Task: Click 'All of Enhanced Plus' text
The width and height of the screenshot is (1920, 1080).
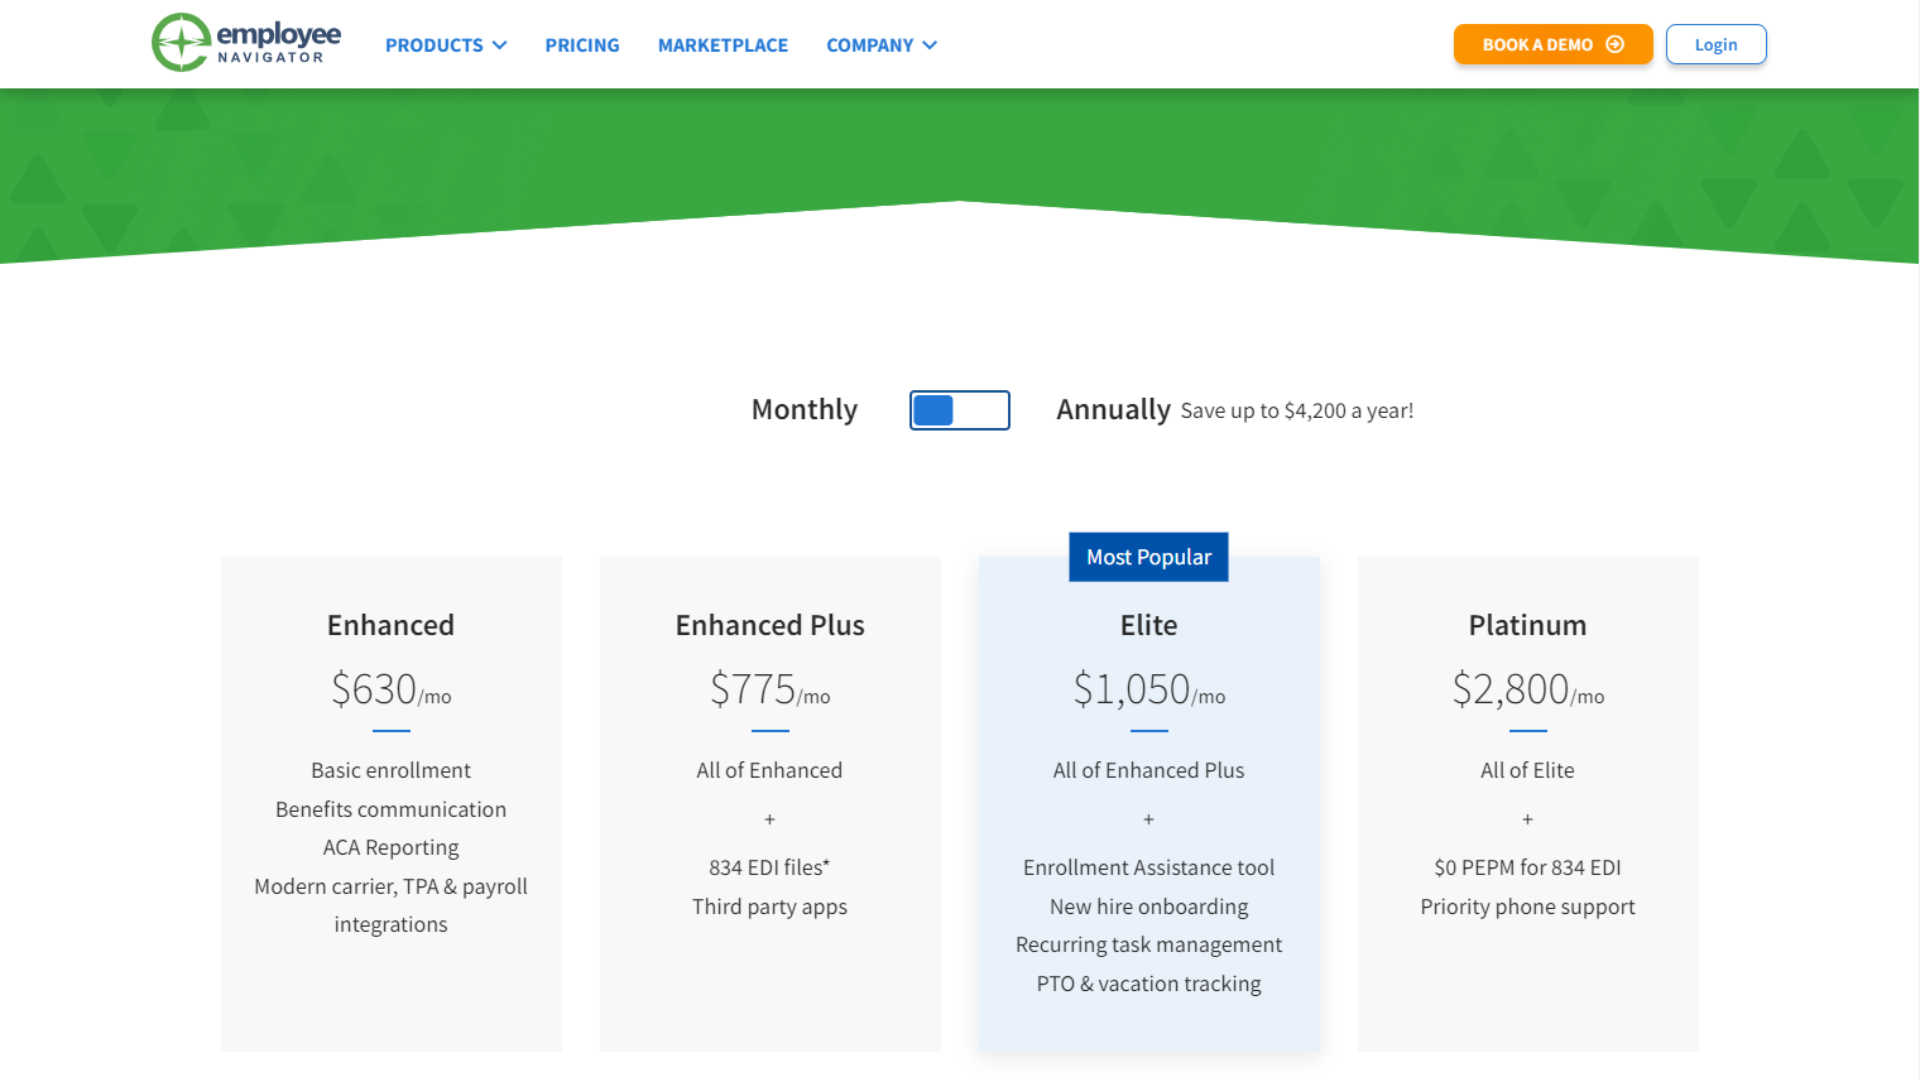Action: (1149, 770)
